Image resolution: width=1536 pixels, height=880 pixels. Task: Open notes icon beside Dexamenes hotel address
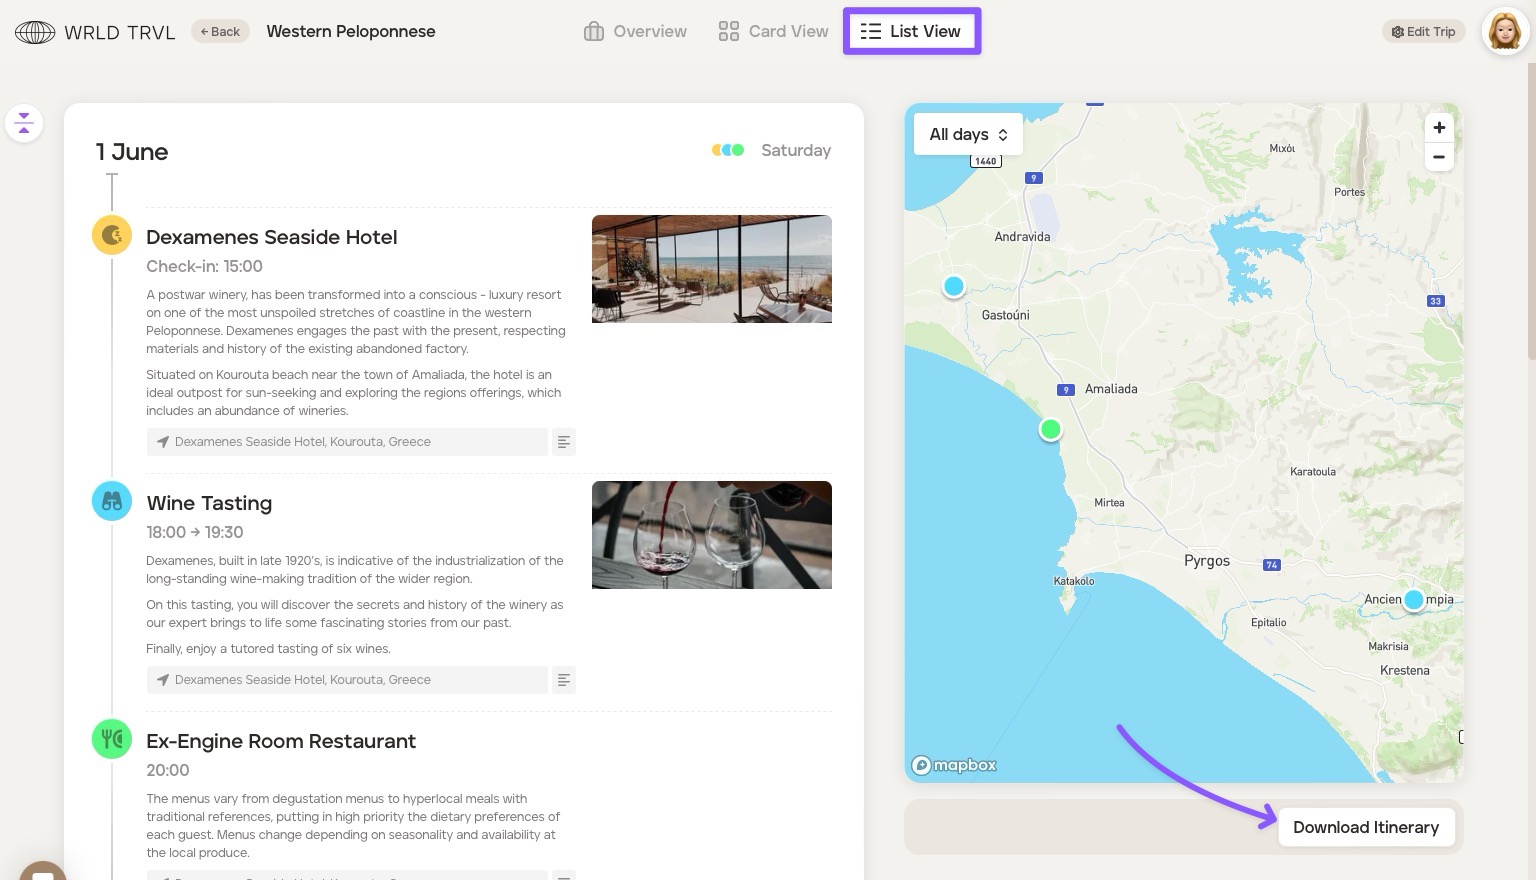pyautogui.click(x=564, y=442)
